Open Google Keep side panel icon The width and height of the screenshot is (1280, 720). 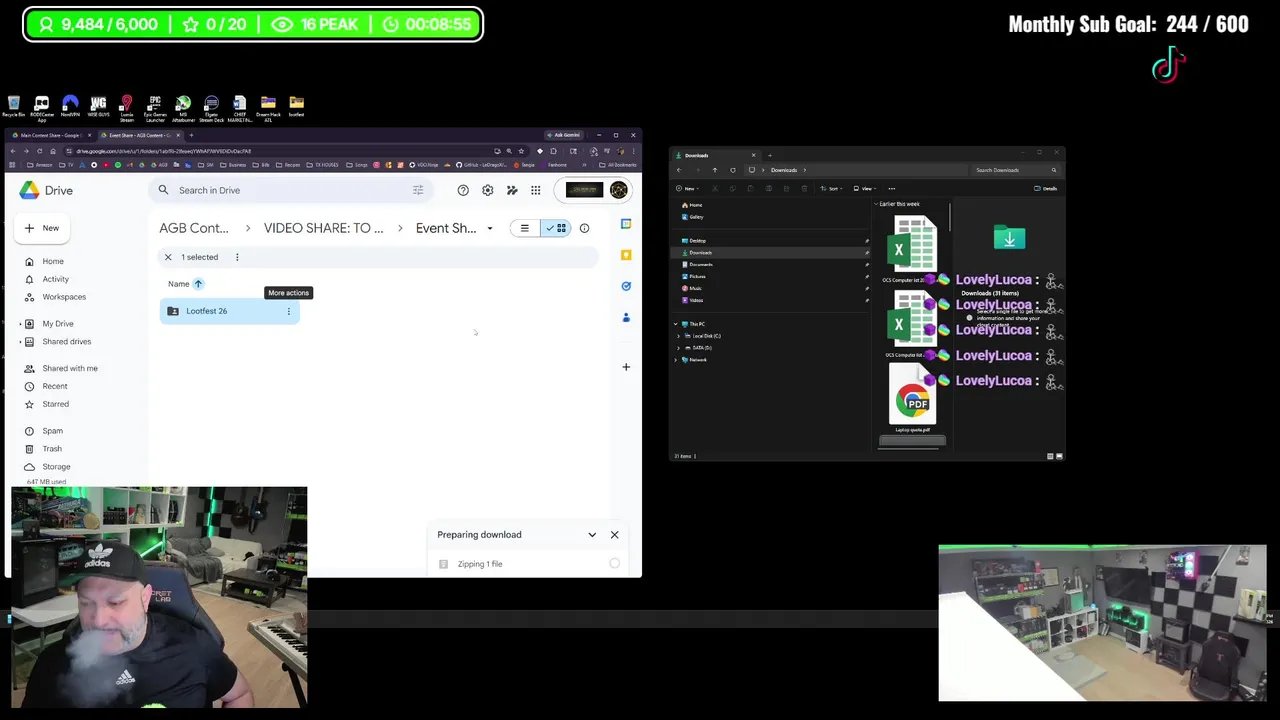626,255
